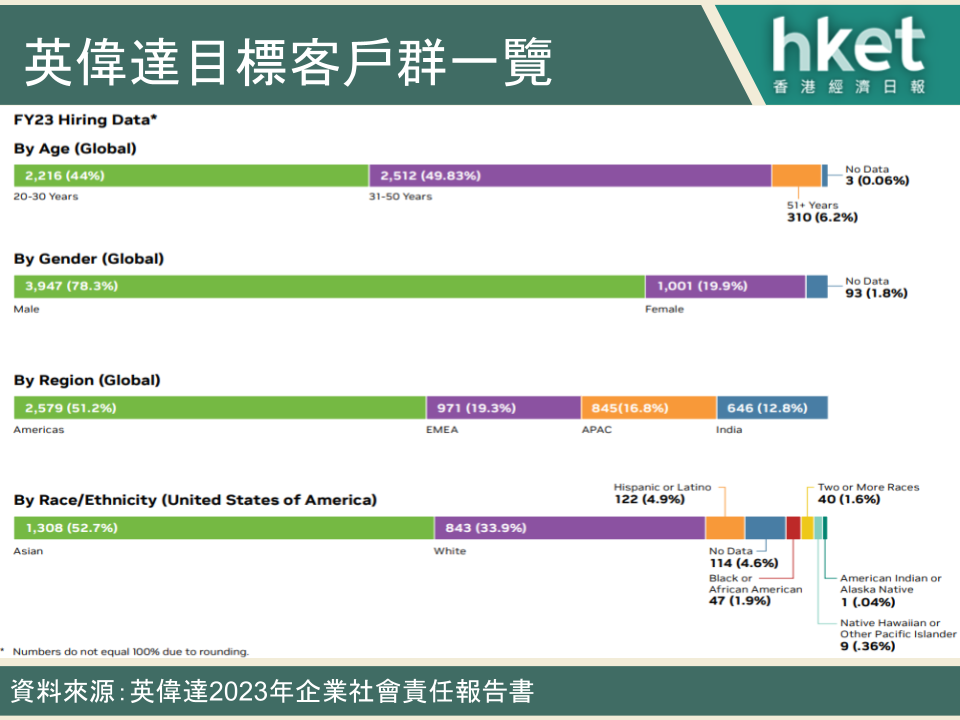The height and width of the screenshot is (720, 960).
Task: Click the American Indian or Alaska Native label
Action: [890, 583]
